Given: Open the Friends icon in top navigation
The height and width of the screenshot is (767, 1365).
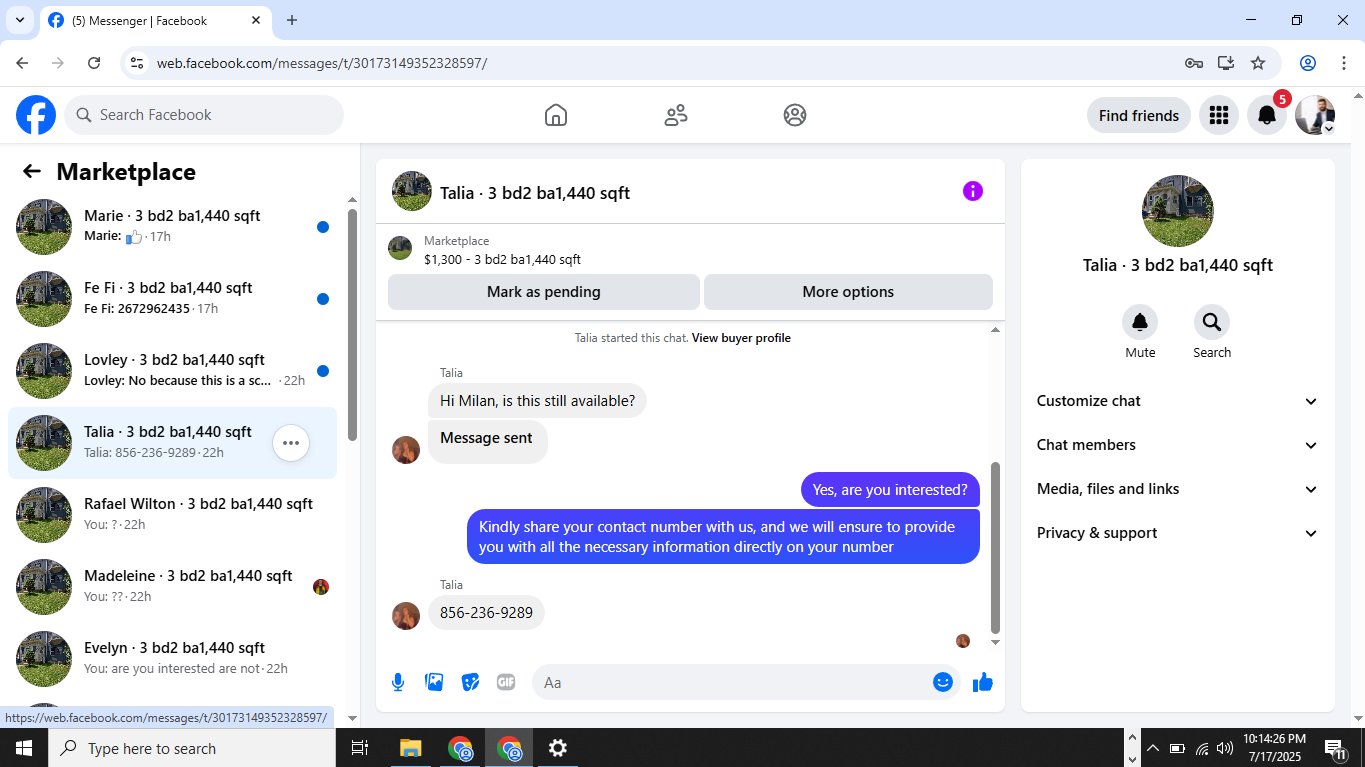Looking at the screenshot, I should coord(676,115).
